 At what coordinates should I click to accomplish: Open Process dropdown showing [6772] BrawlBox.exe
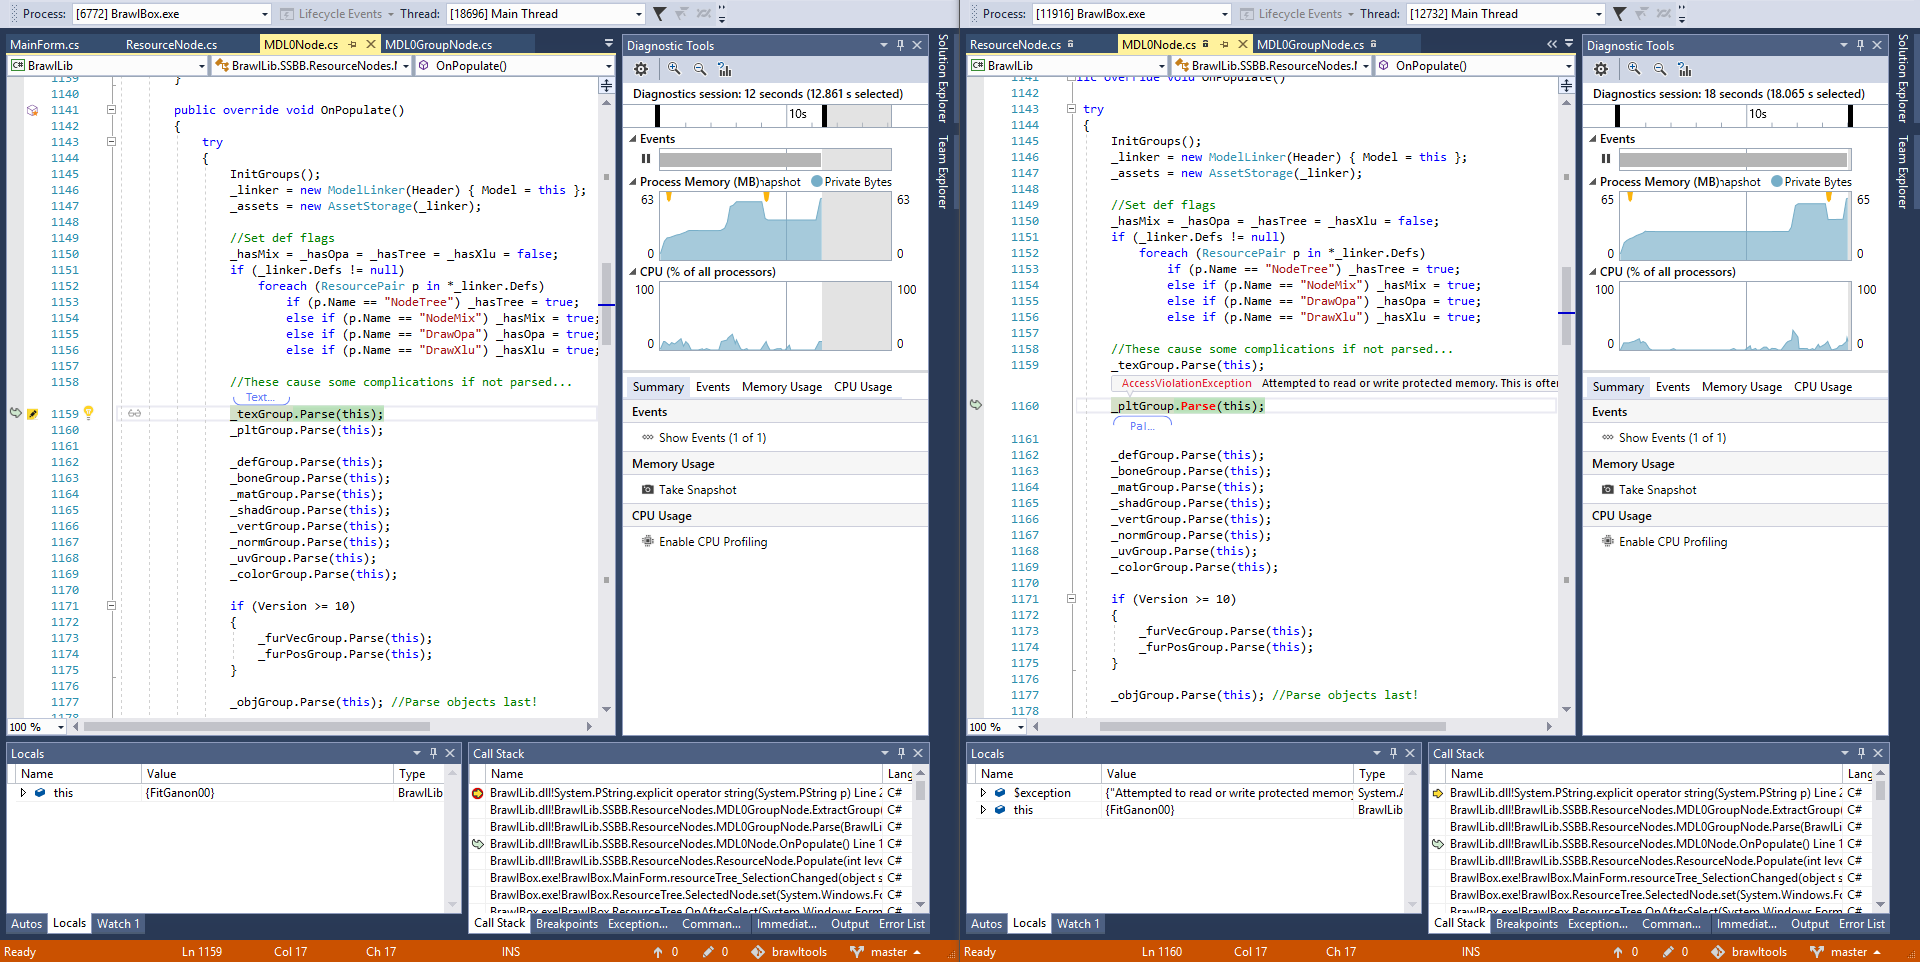[x=170, y=14]
